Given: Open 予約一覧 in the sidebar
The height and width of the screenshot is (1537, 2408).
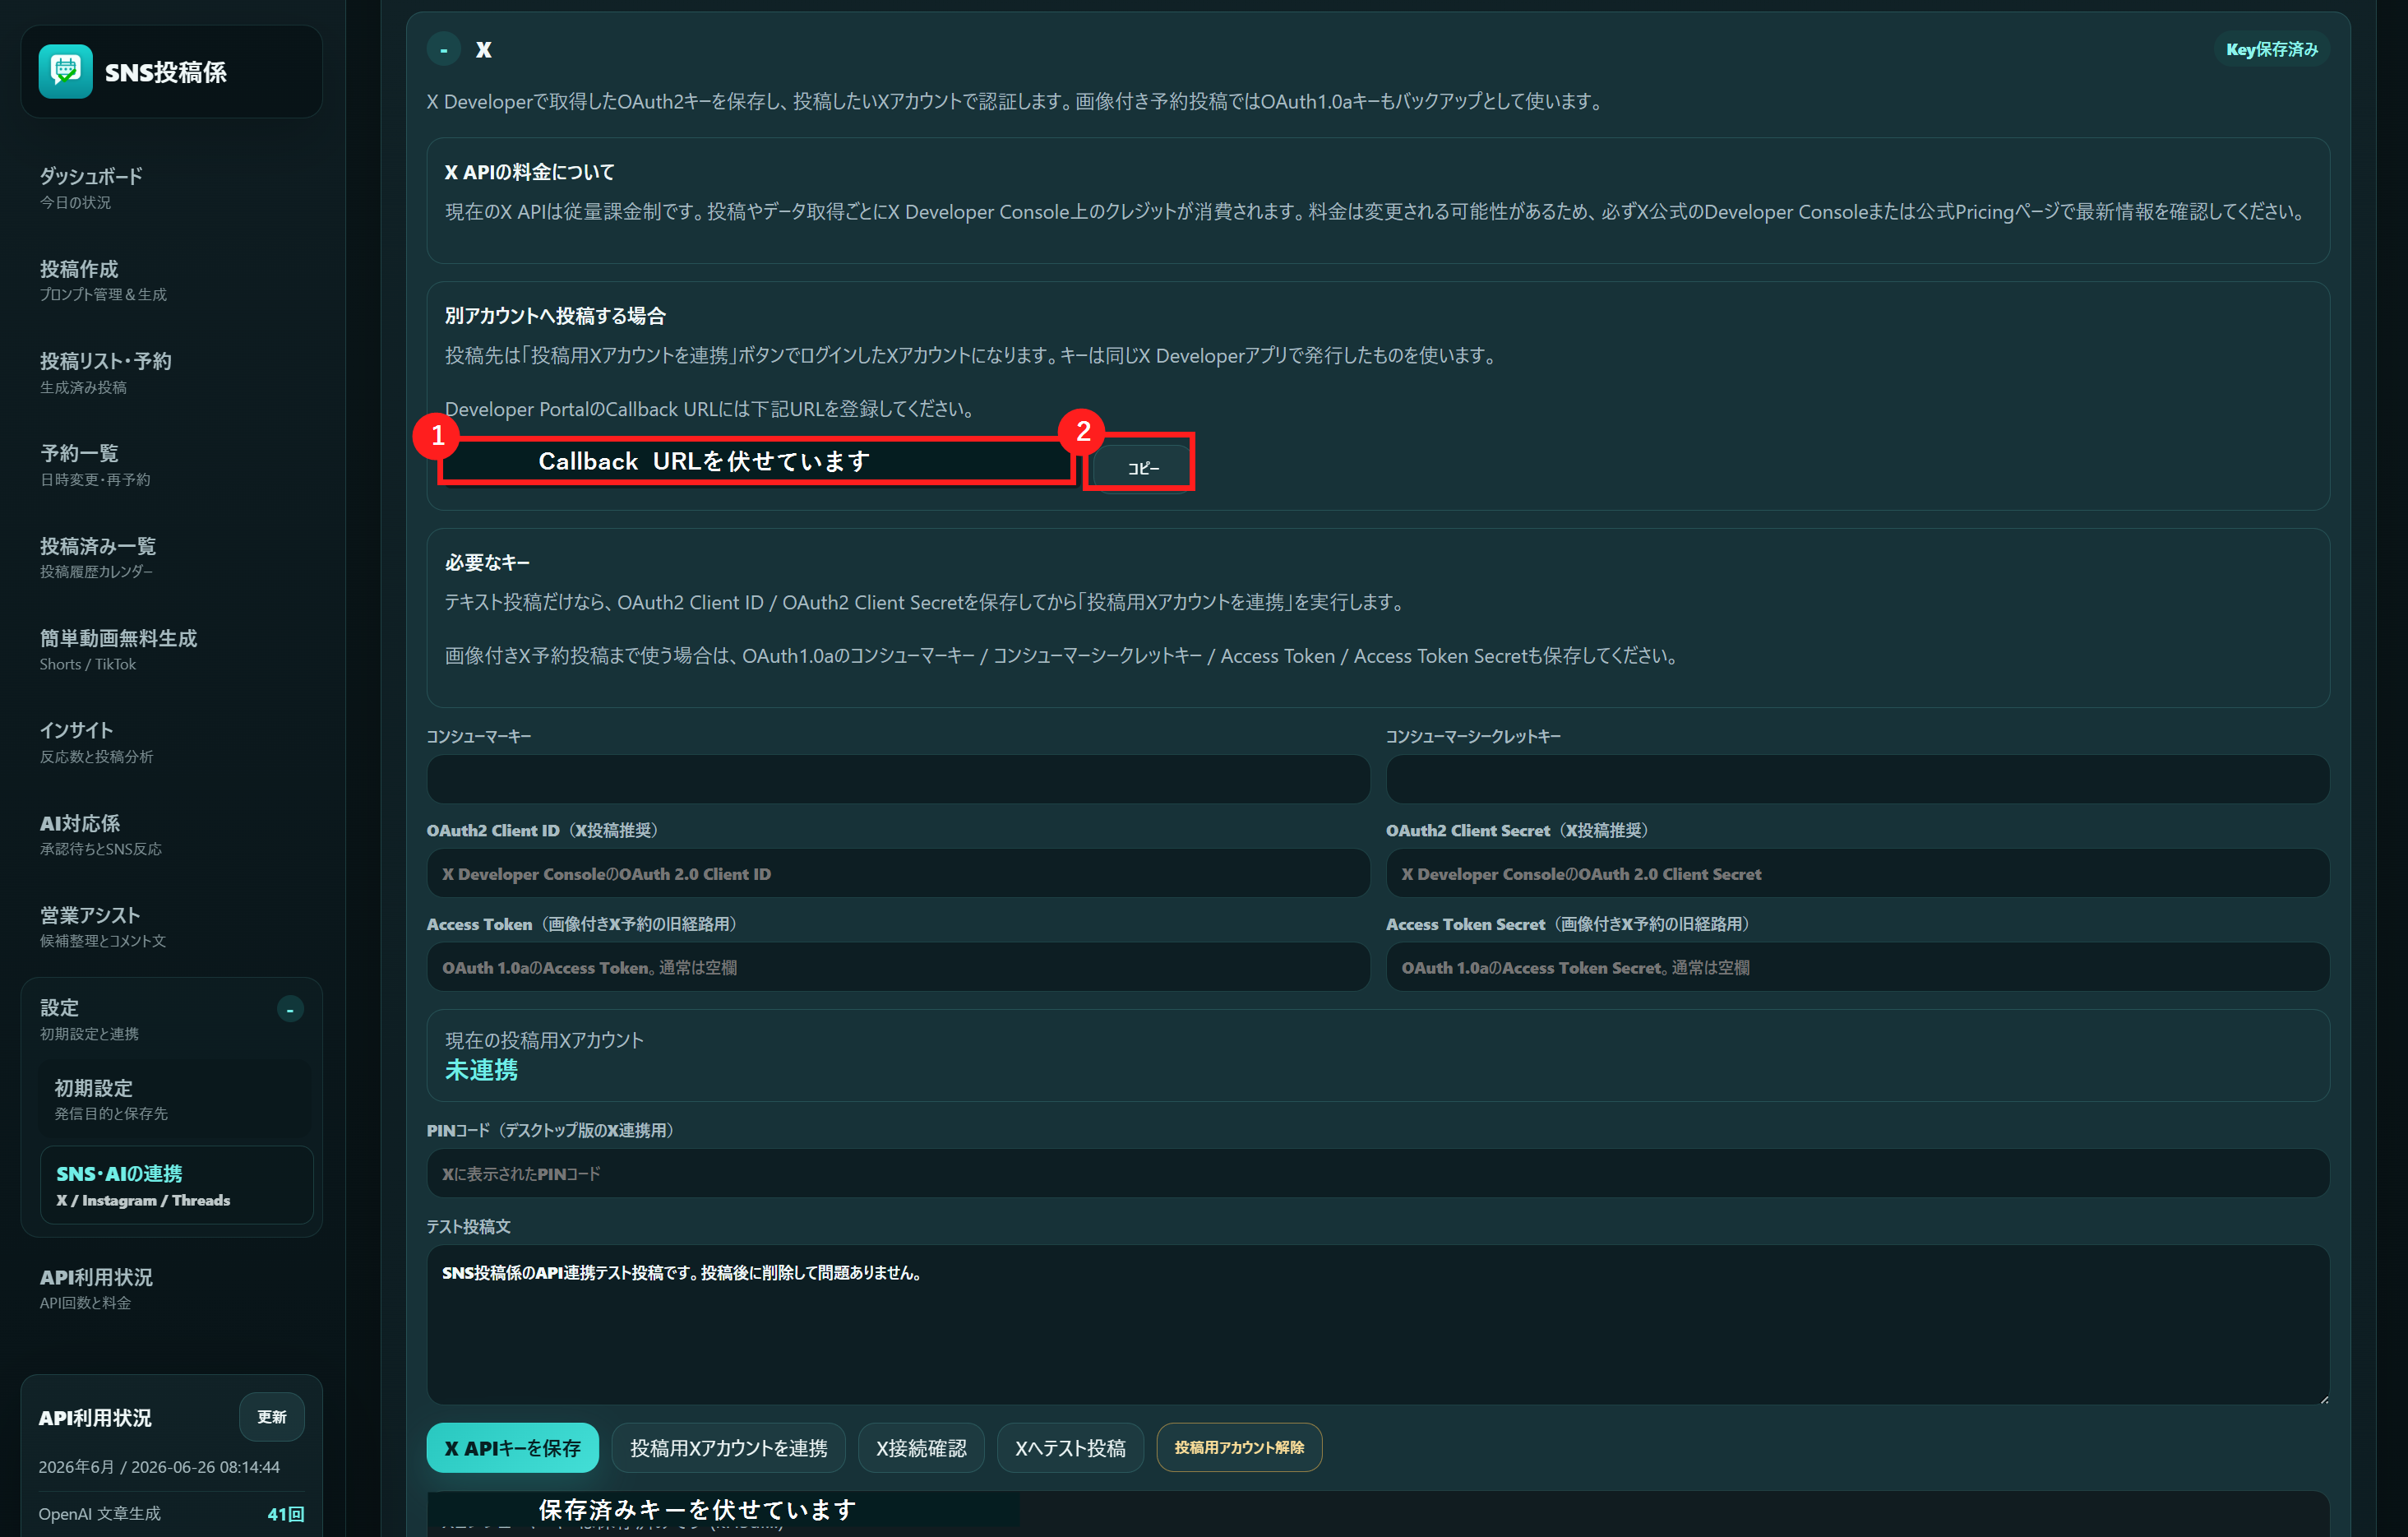Looking at the screenshot, I should click(171, 464).
